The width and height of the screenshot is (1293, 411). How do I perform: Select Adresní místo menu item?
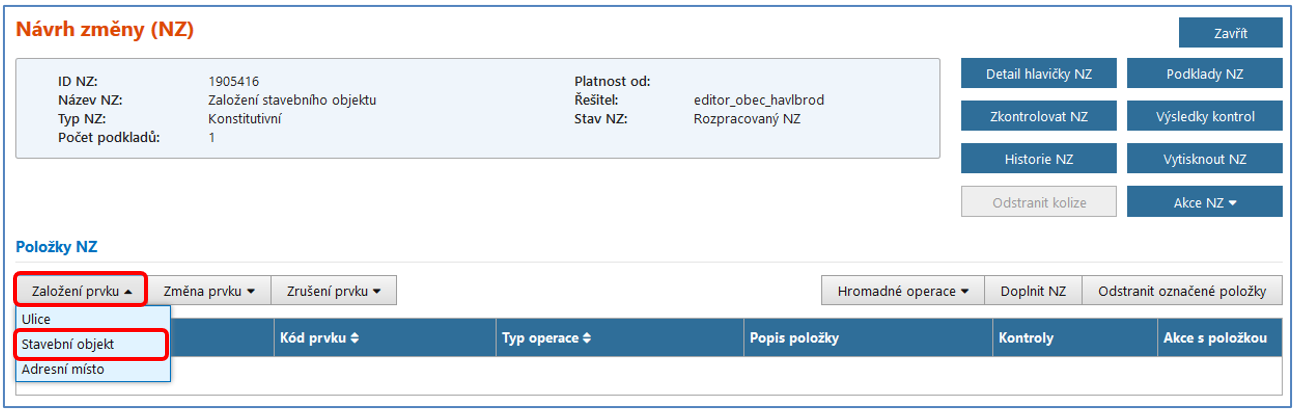62,369
